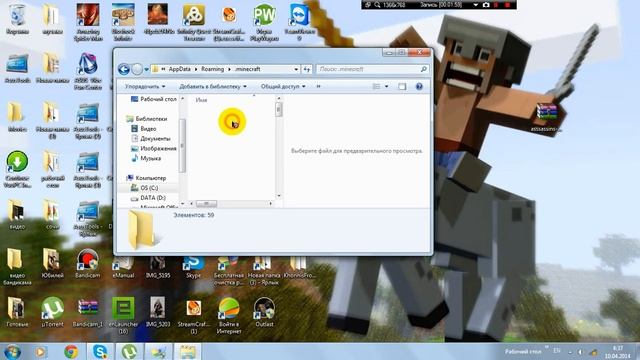Image resolution: width=640 pixels, height=360 pixels.
Task: Open the view options dropdown arrow
Action: point(387,87)
